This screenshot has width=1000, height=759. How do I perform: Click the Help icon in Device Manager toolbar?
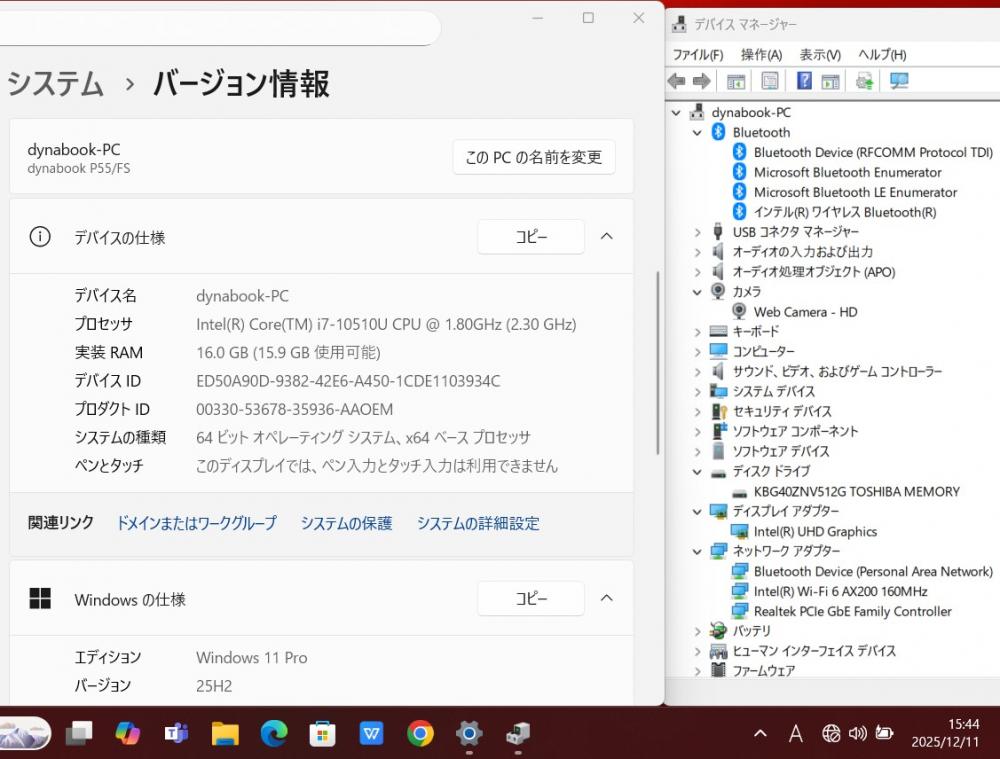click(x=804, y=81)
